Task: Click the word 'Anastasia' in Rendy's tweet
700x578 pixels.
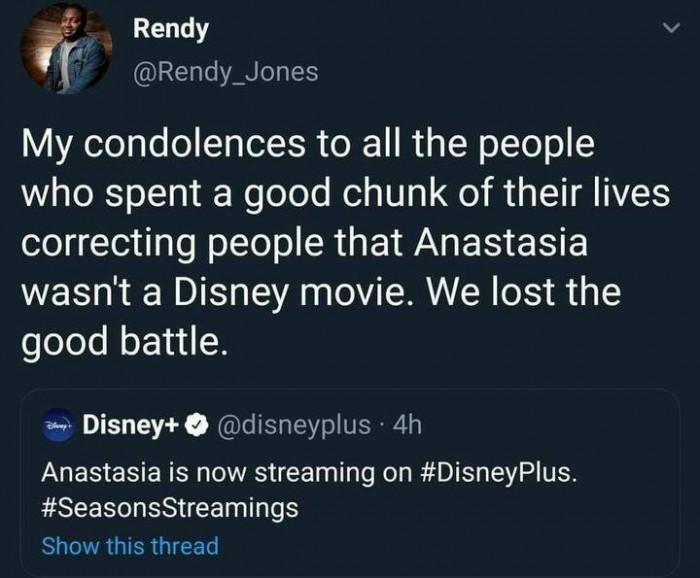Action: (531, 246)
